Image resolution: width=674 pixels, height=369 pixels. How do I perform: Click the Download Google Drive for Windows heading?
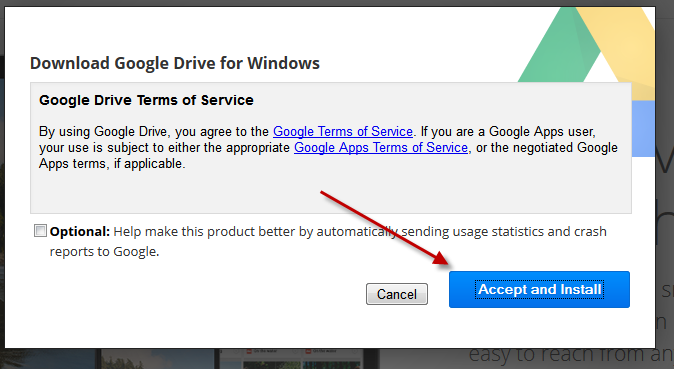click(x=175, y=63)
